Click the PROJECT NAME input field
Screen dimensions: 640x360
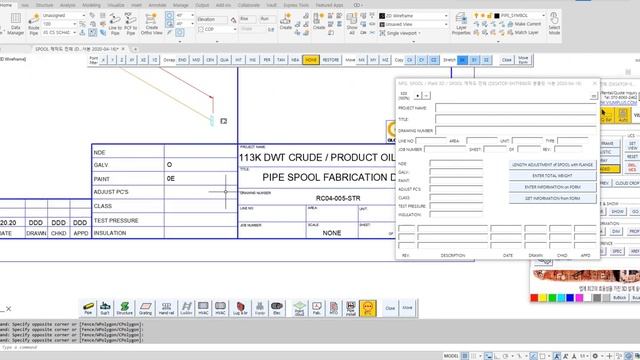click(516, 108)
